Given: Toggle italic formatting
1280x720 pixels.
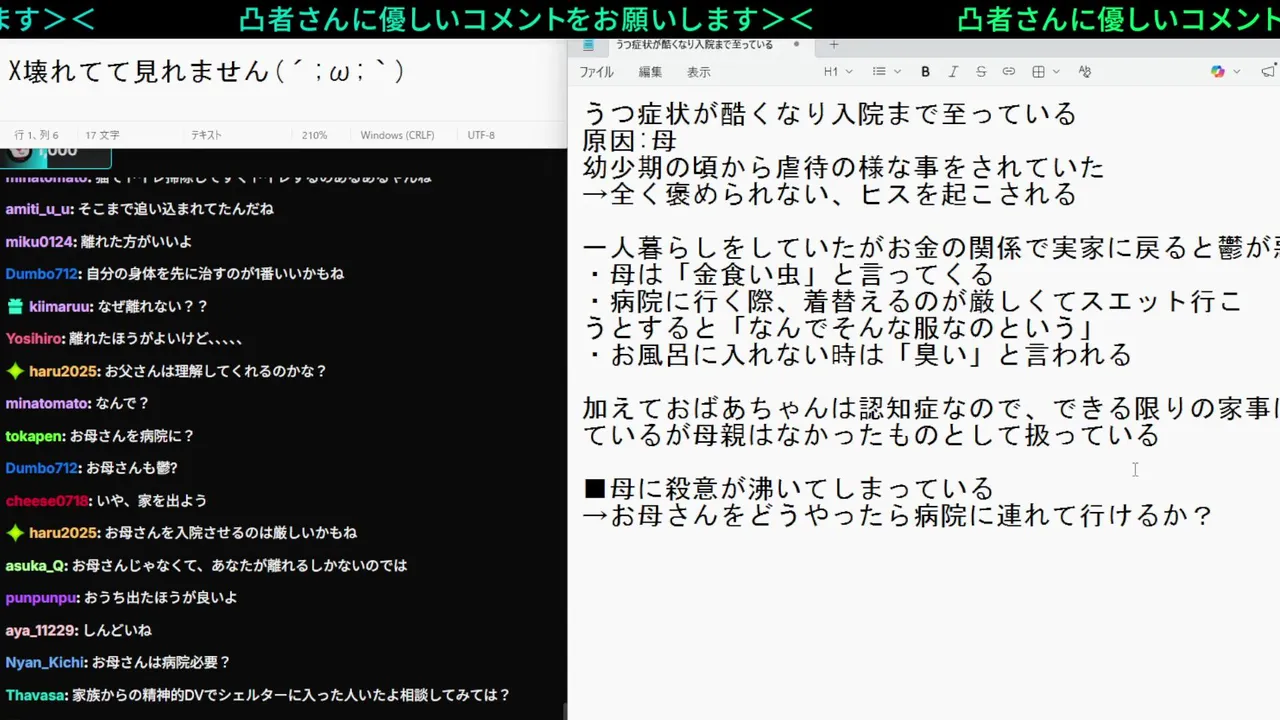Looking at the screenshot, I should pyautogui.click(x=953, y=72).
